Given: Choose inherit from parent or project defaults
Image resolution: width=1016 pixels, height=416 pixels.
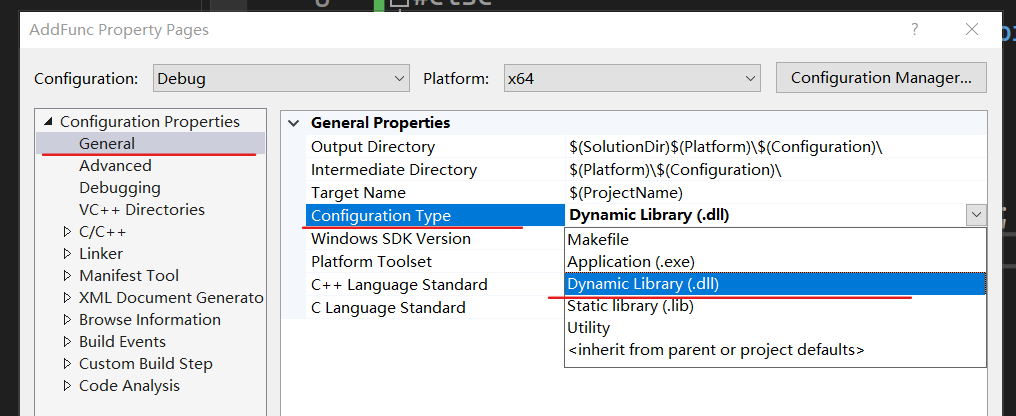Looking at the screenshot, I should coord(715,350).
